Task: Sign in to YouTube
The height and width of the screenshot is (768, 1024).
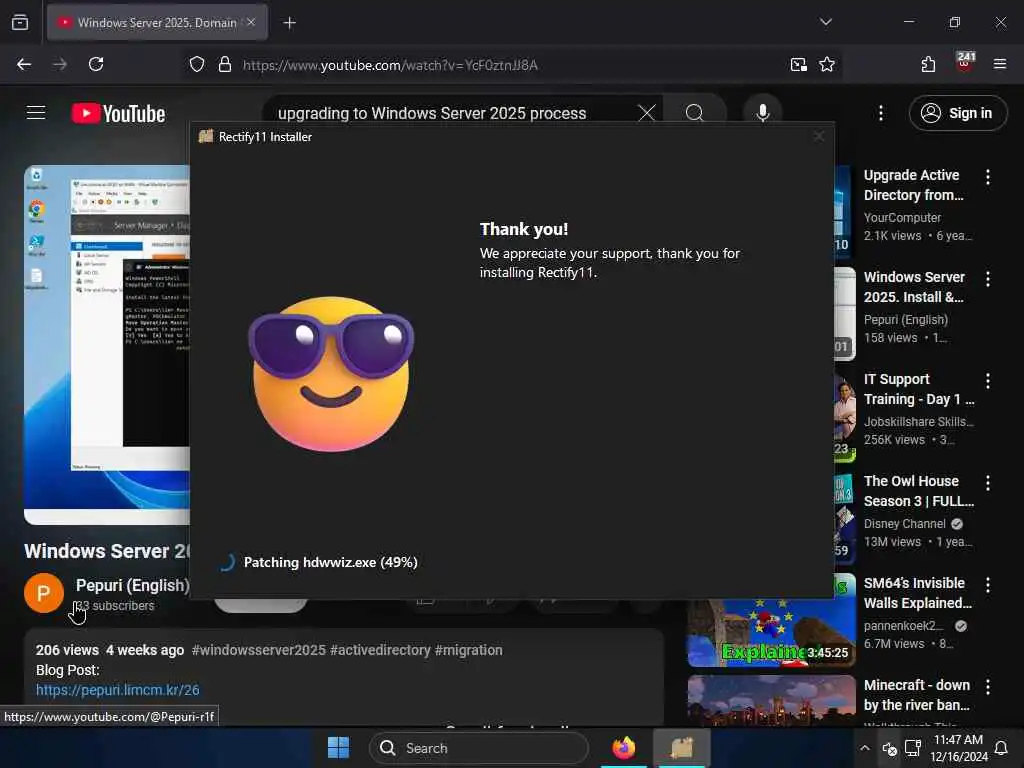Action: (x=958, y=113)
